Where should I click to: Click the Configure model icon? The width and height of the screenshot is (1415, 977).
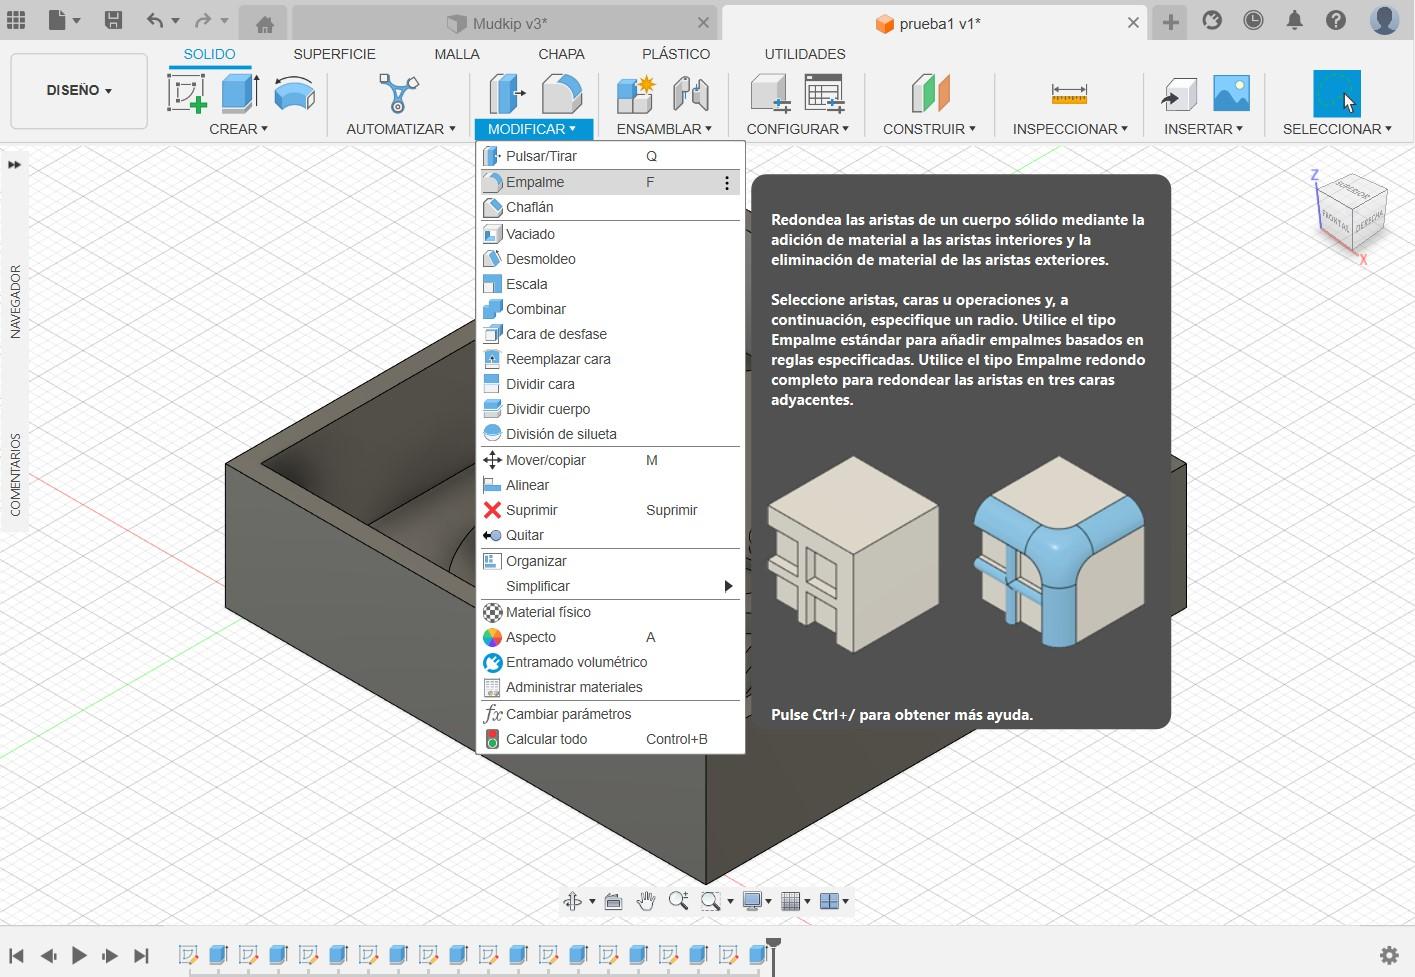[770, 94]
